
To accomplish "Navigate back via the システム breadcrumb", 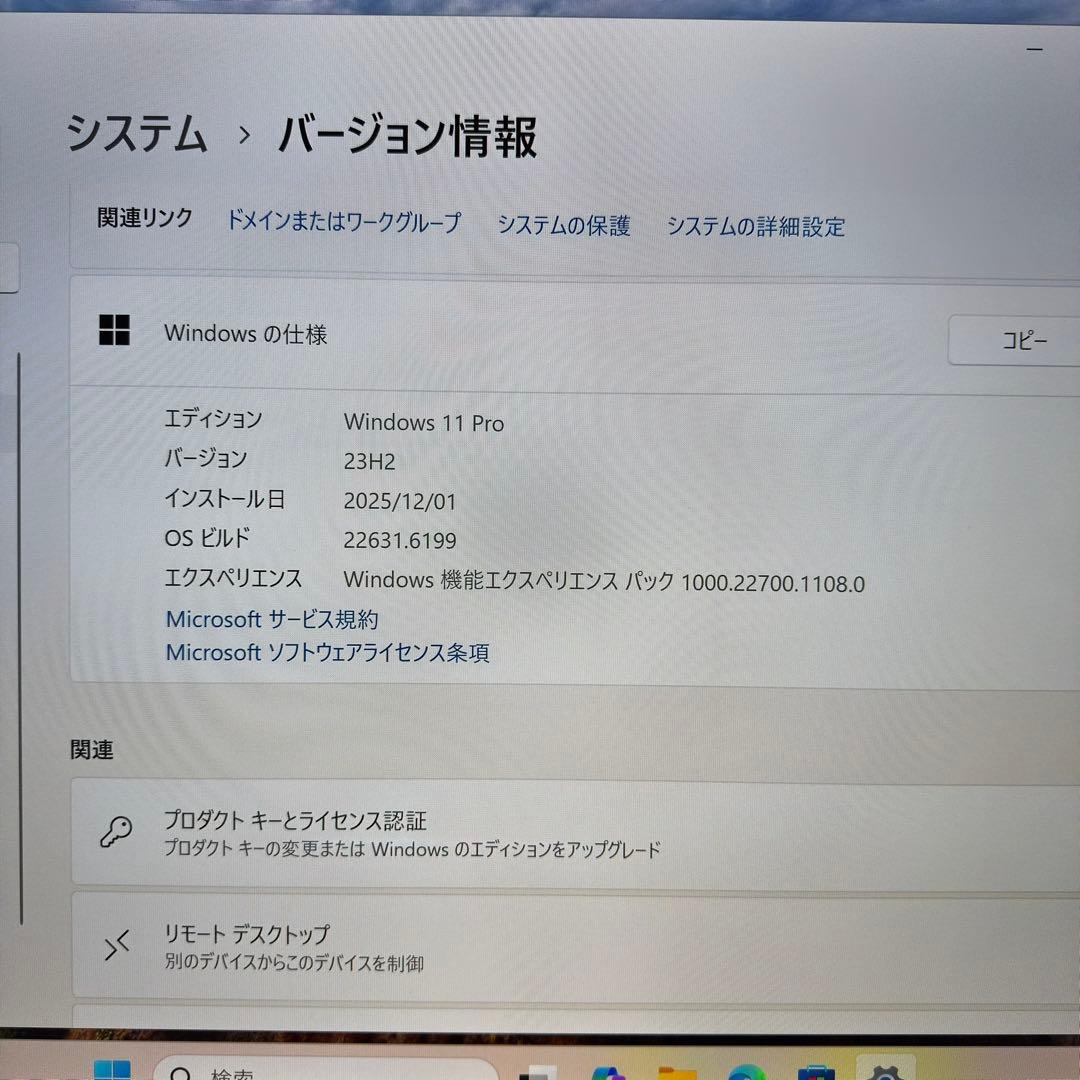I will pyautogui.click(x=136, y=138).
